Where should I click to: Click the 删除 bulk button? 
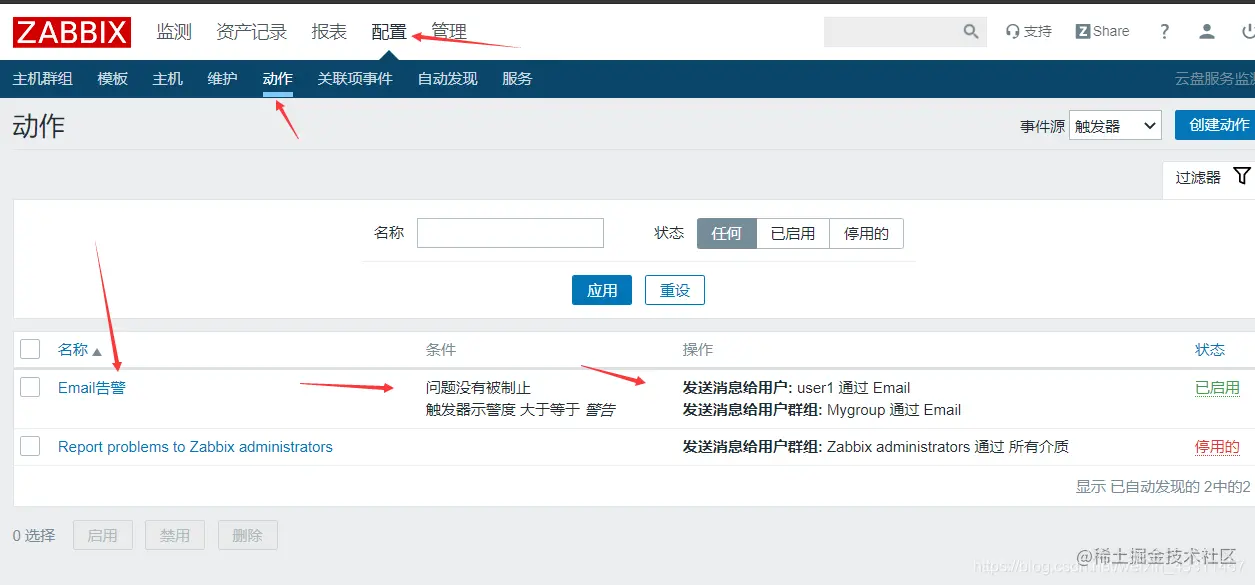click(x=247, y=535)
